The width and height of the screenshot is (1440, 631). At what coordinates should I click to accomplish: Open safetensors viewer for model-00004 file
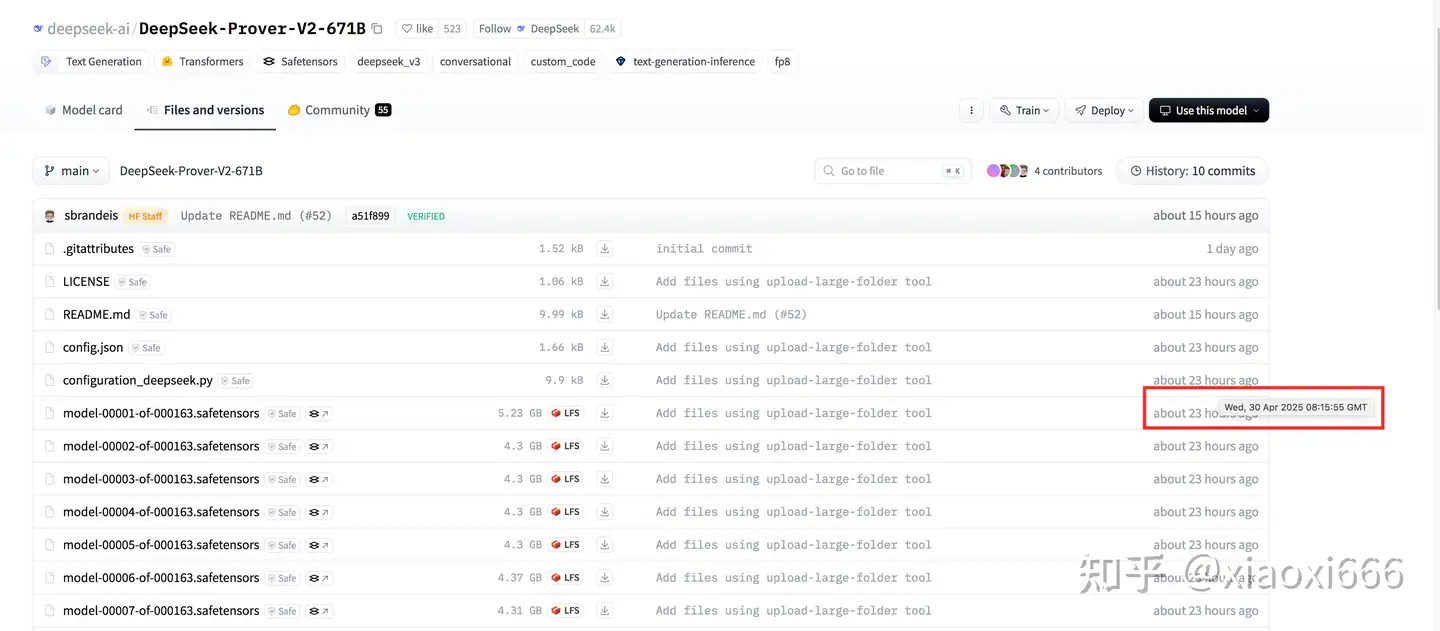[318, 513]
